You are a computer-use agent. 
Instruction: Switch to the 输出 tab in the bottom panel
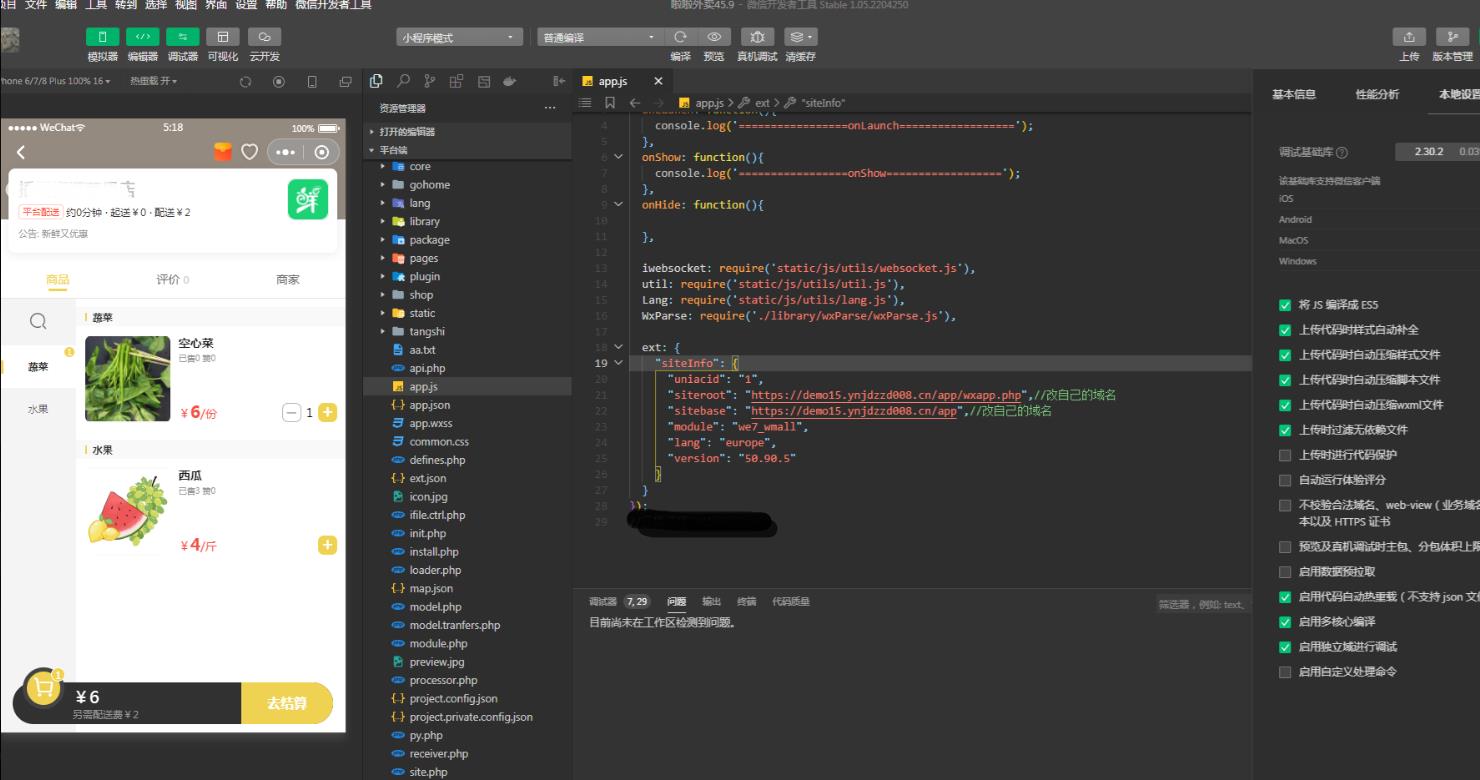[x=711, y=601]
